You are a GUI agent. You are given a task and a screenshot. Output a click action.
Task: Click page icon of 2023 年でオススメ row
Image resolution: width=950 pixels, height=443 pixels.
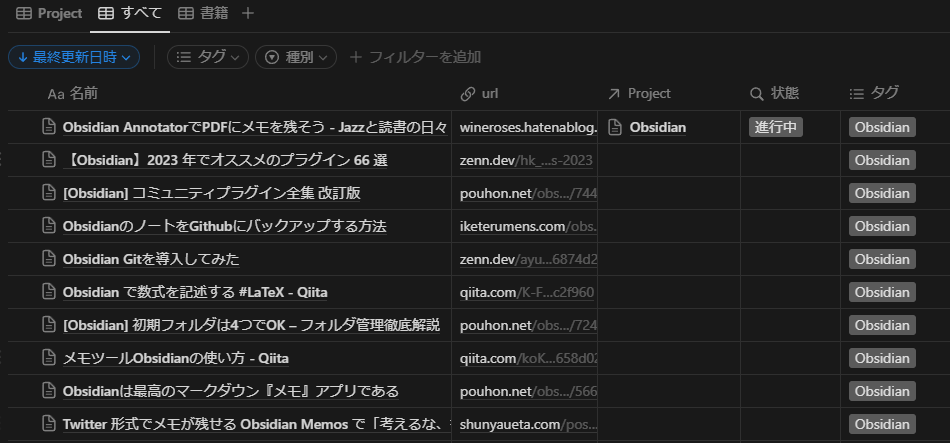tap(48, 160)
